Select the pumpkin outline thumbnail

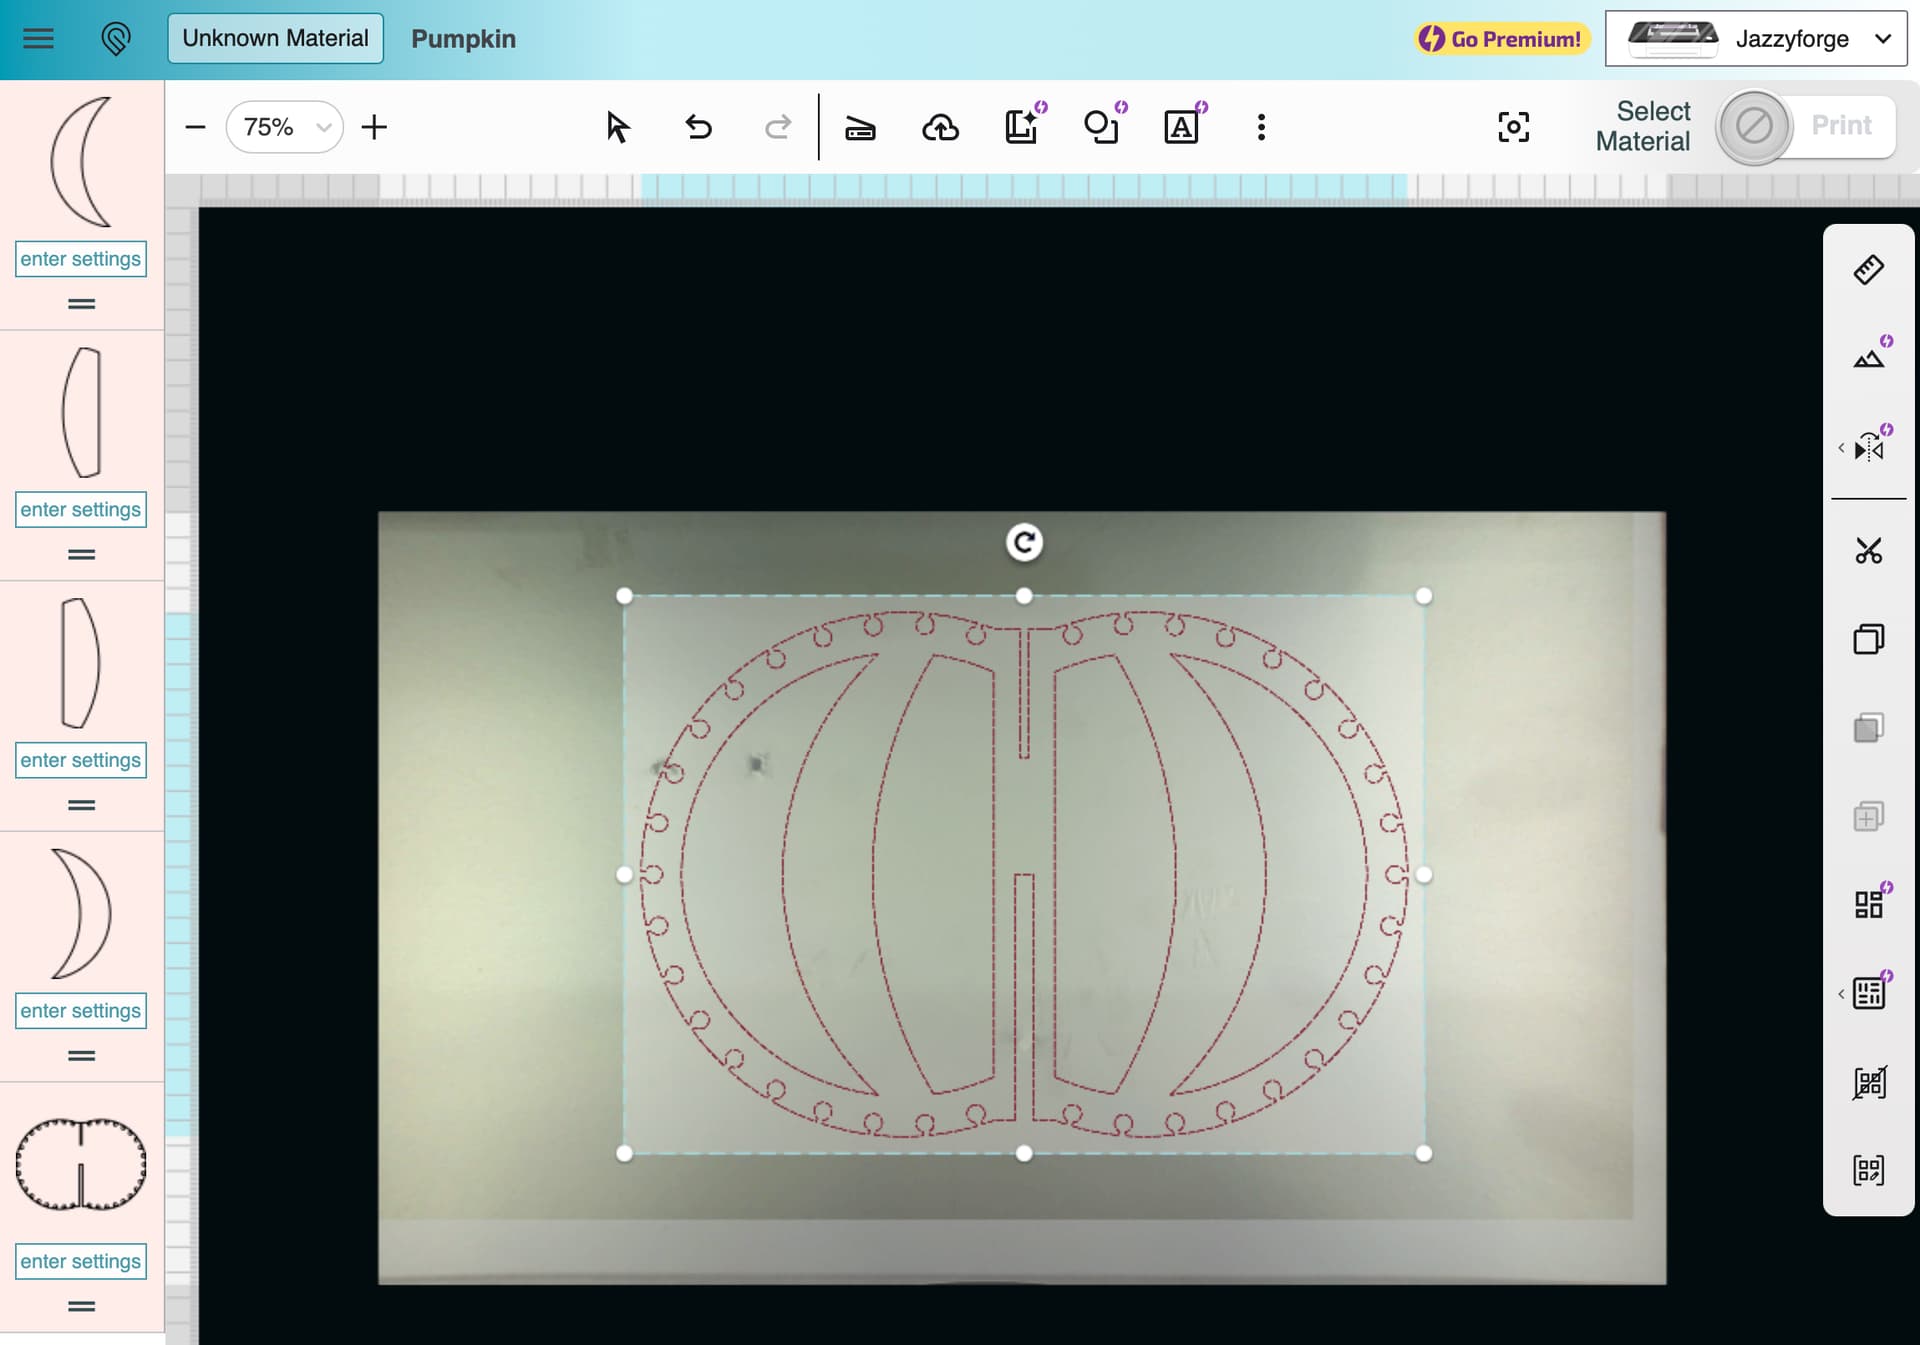[81, 1164]
